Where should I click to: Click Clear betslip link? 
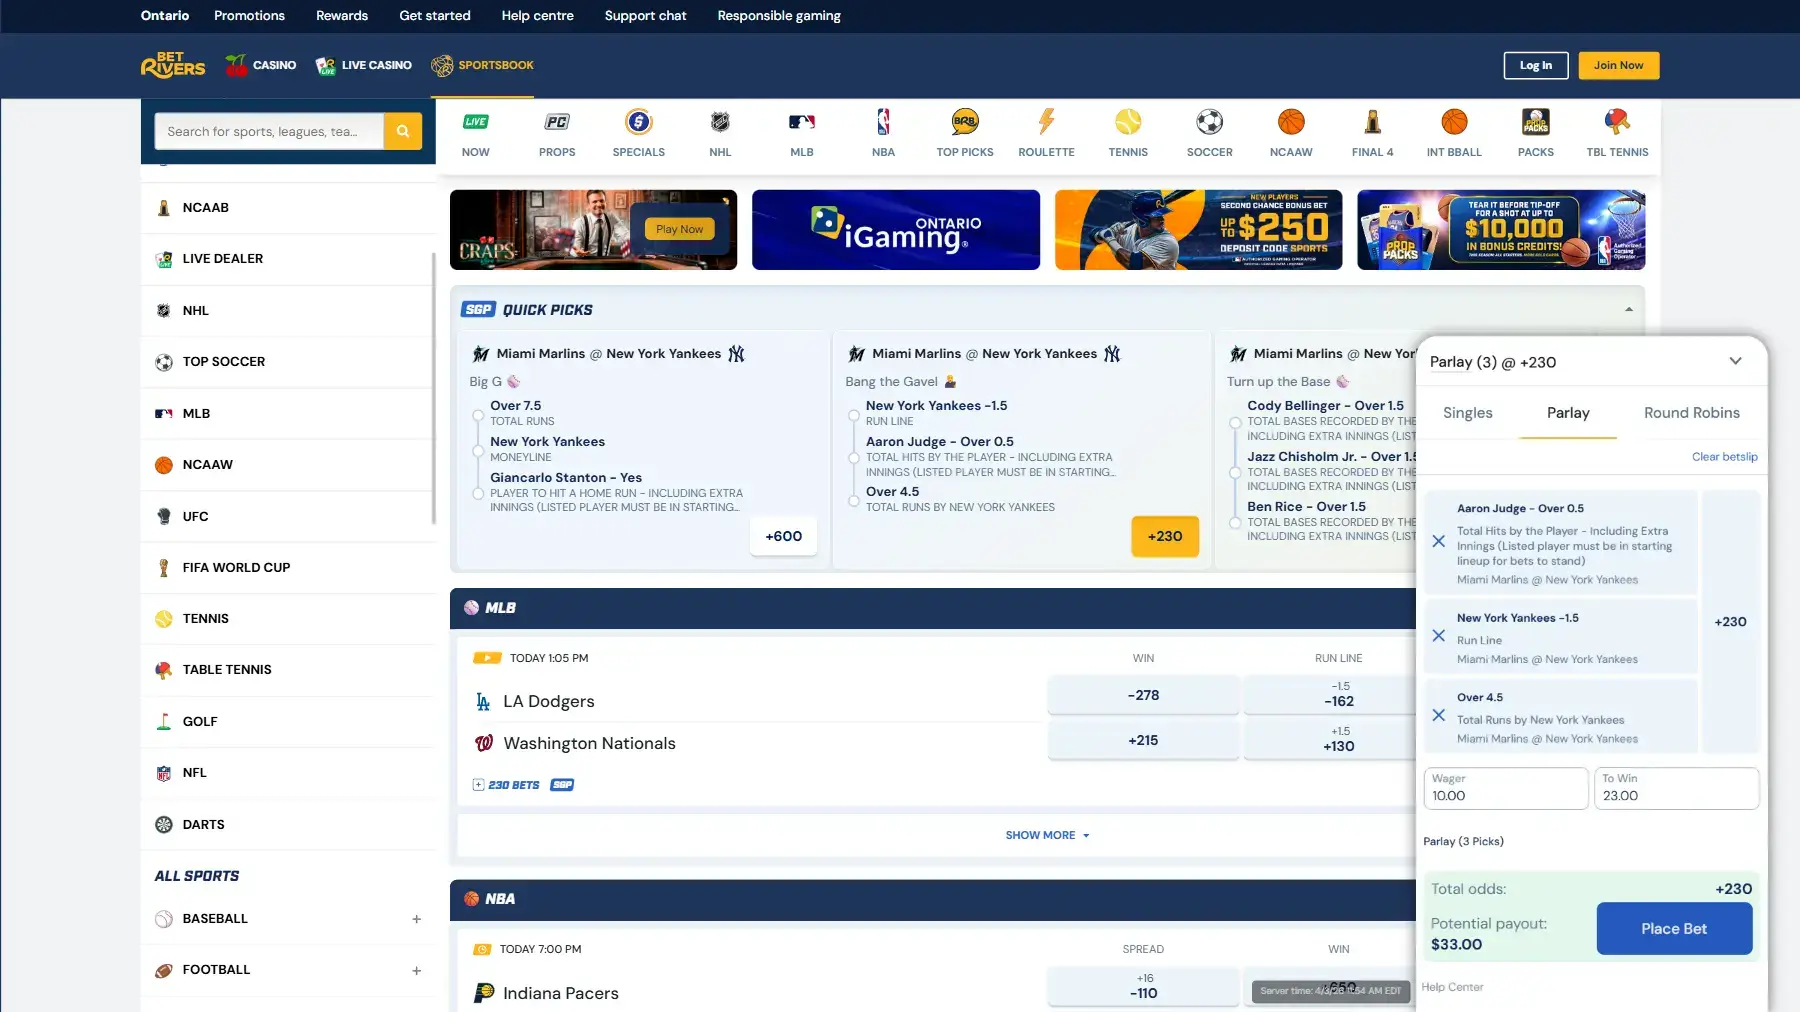(1724, 457)
